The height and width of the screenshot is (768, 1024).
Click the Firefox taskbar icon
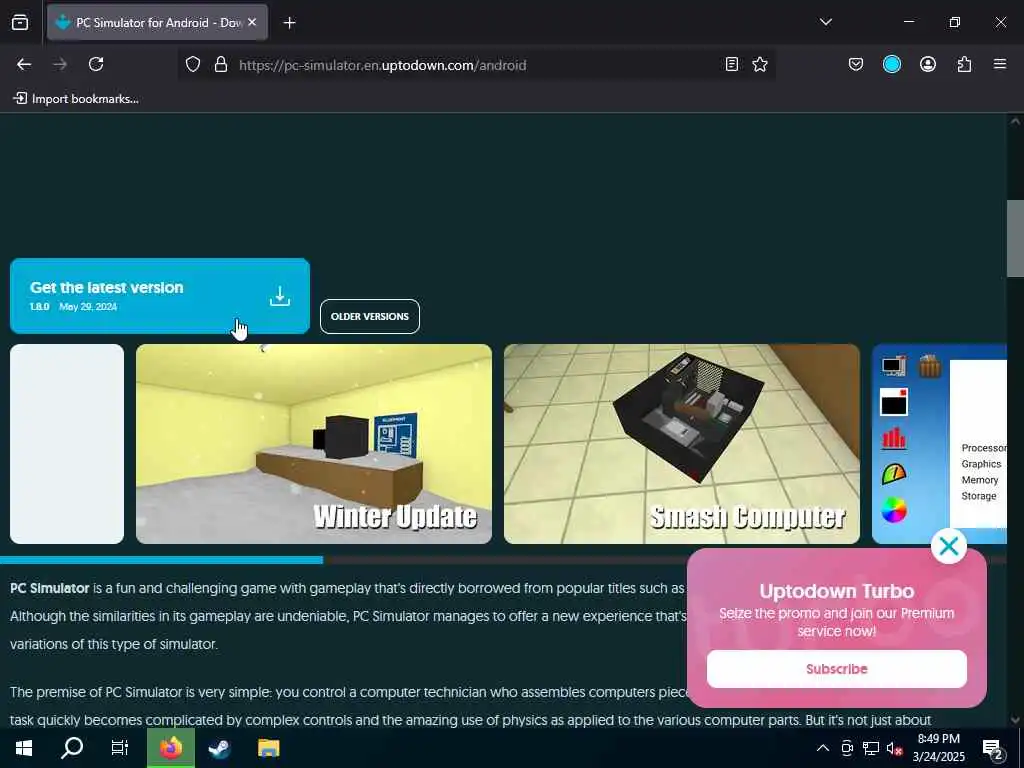[170, 748]
